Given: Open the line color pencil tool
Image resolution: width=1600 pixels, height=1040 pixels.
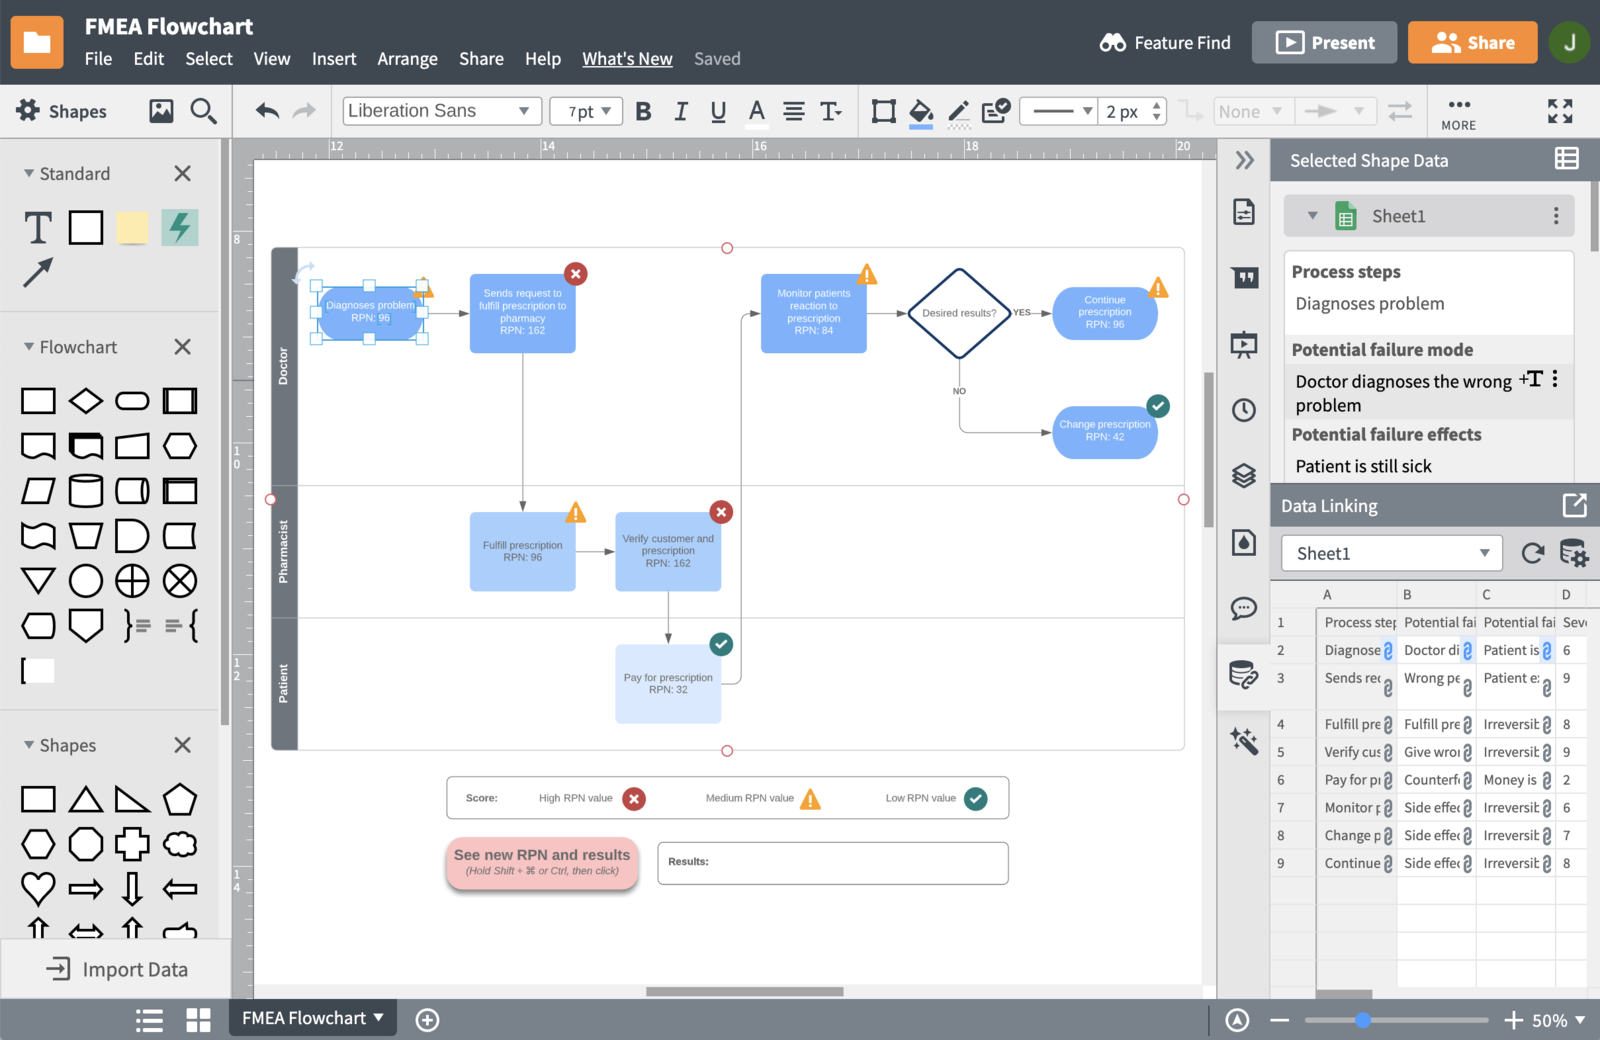Looking at the screenshot, I should click(x=957, y=111).
